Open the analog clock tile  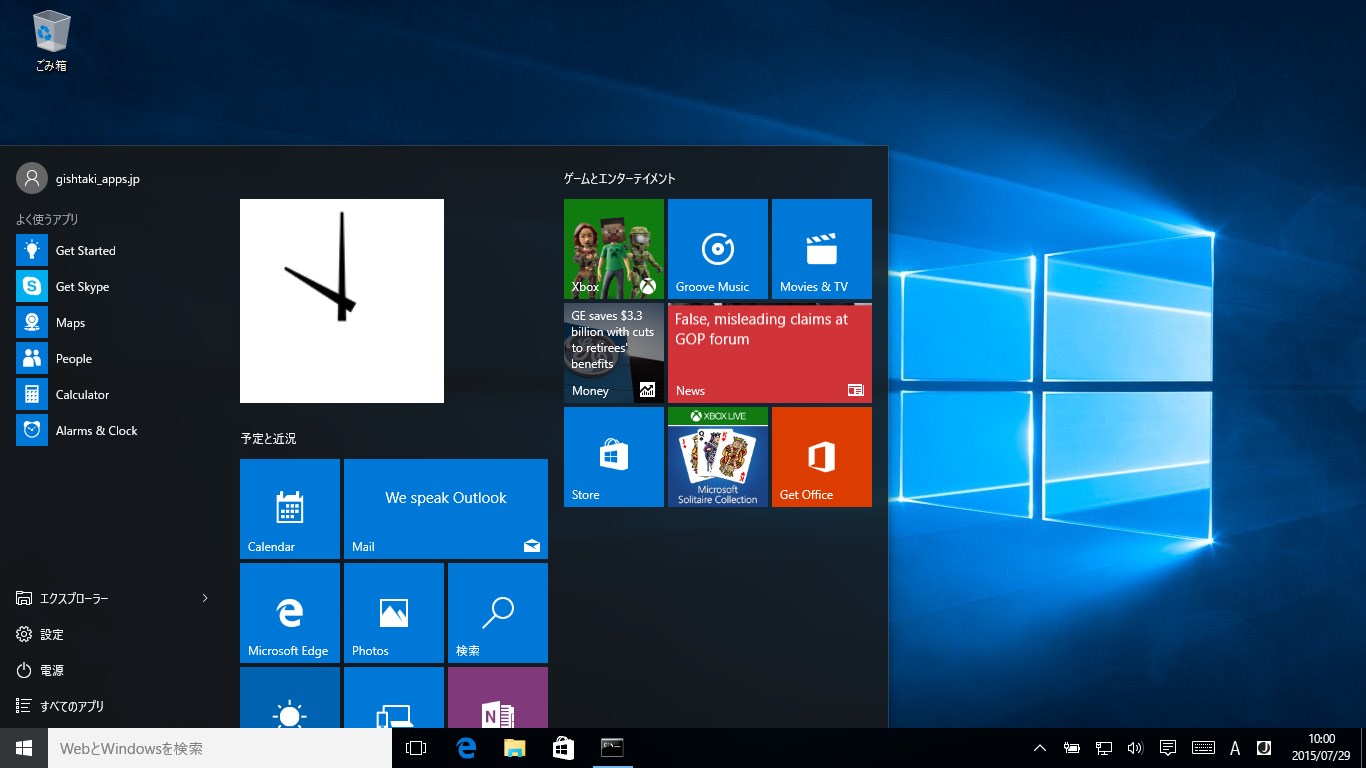click(342, 301)
